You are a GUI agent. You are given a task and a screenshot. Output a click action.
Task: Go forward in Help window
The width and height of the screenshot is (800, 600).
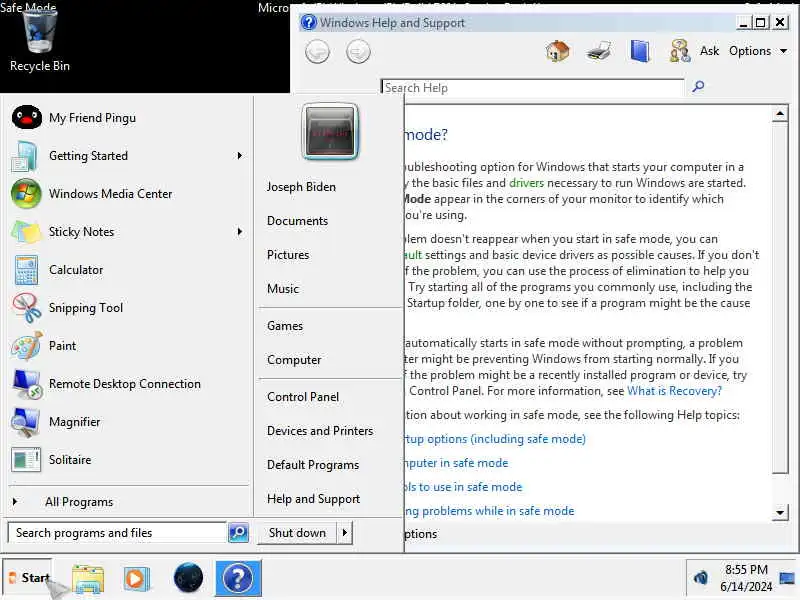[x=358, y=52]
